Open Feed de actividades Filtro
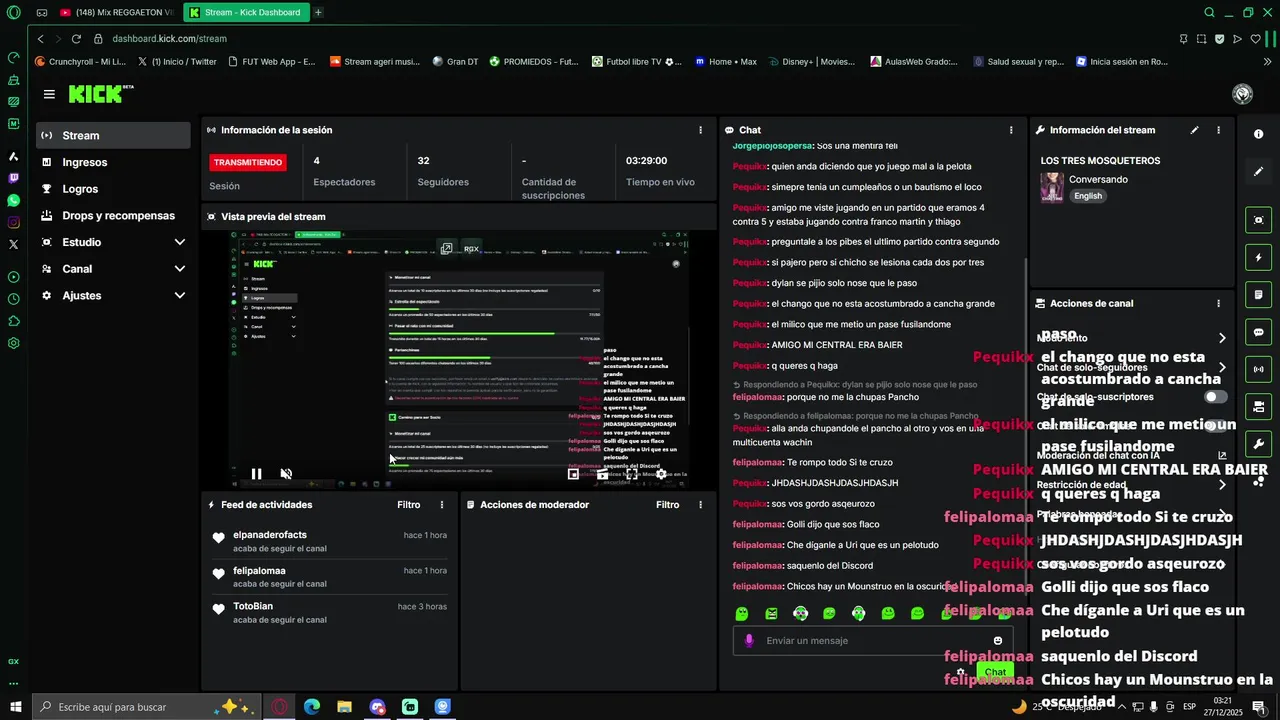This screenshot has height=720, width=1280. point(409,505)
